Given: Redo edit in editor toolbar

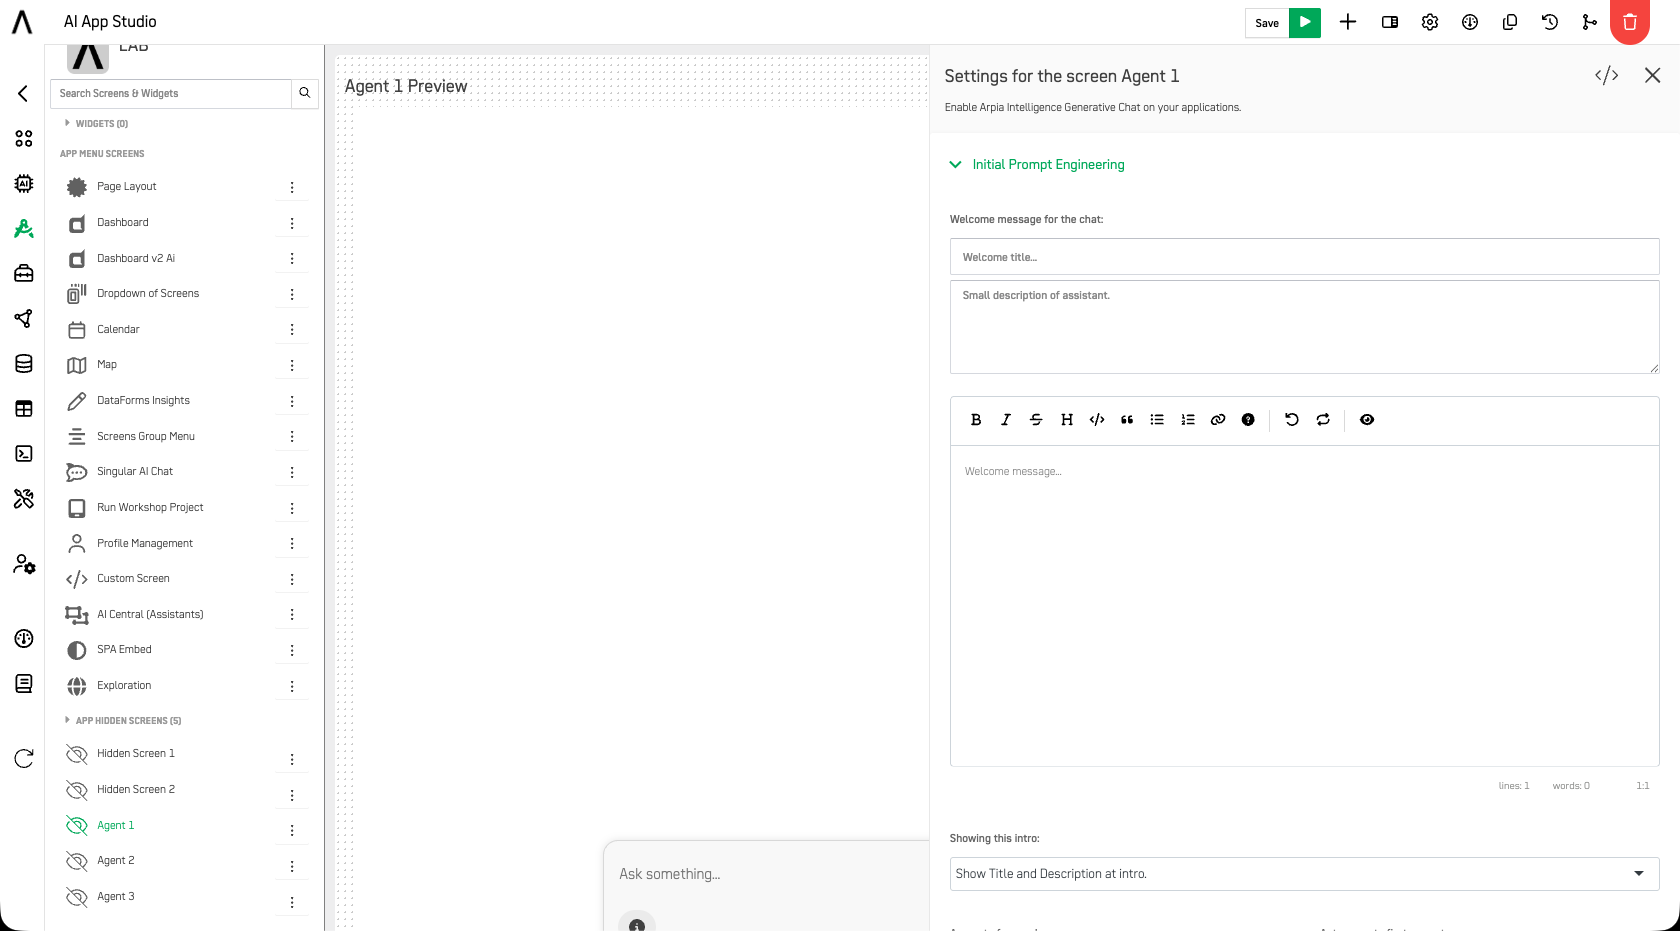Looking at the screenshot, I should pos(1323,420).
